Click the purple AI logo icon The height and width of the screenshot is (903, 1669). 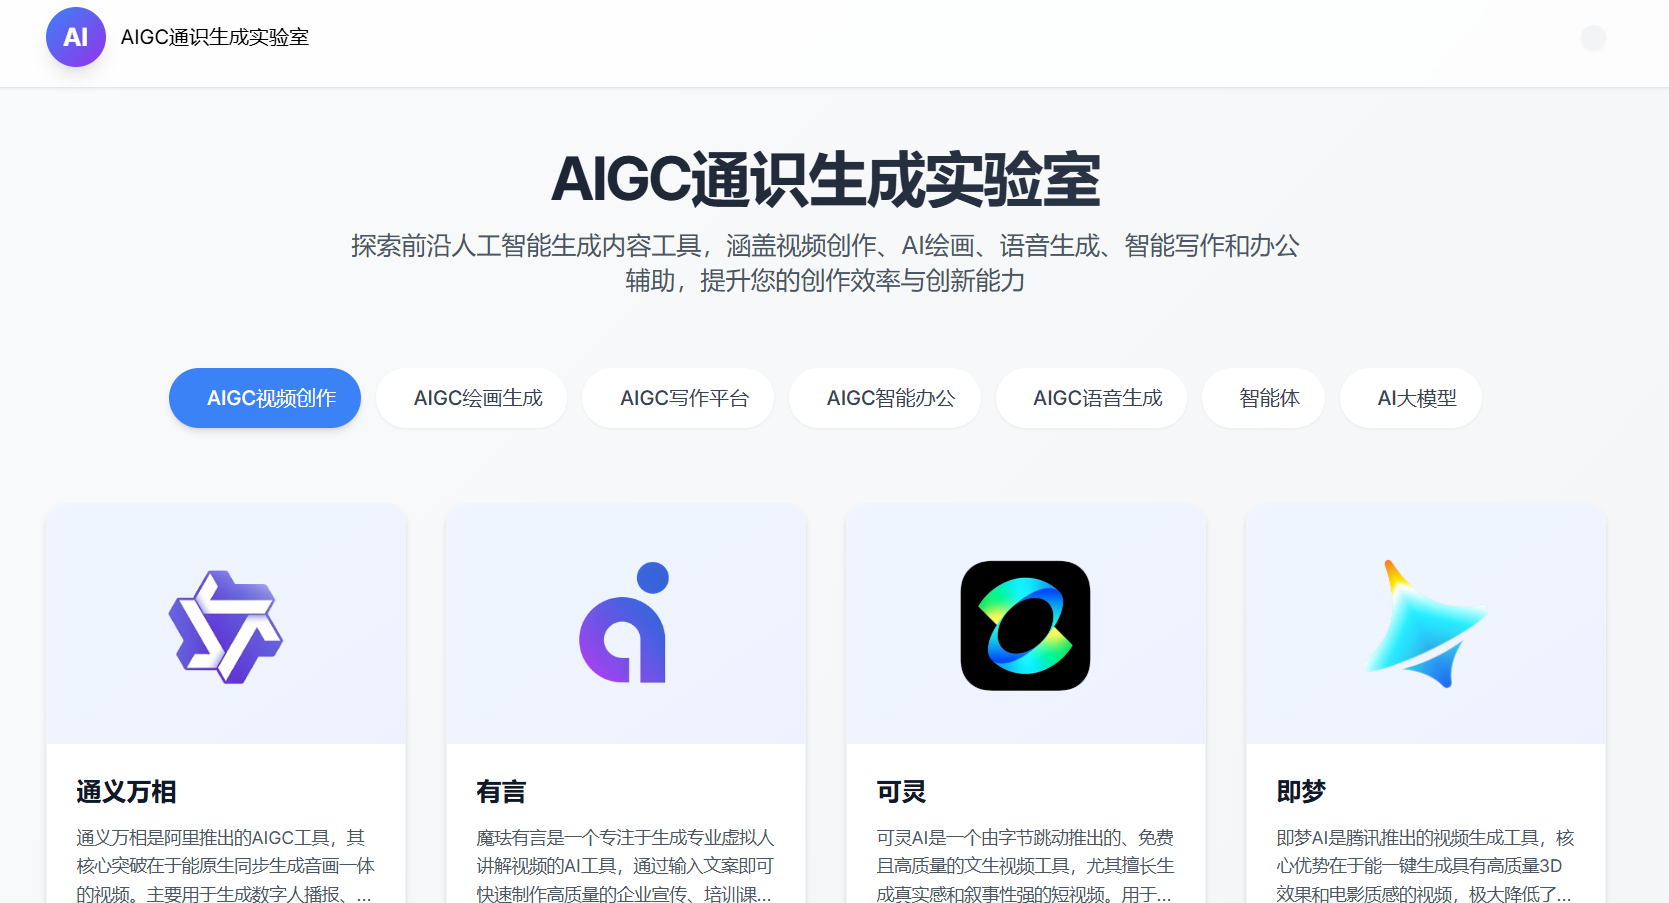point(76,37)
